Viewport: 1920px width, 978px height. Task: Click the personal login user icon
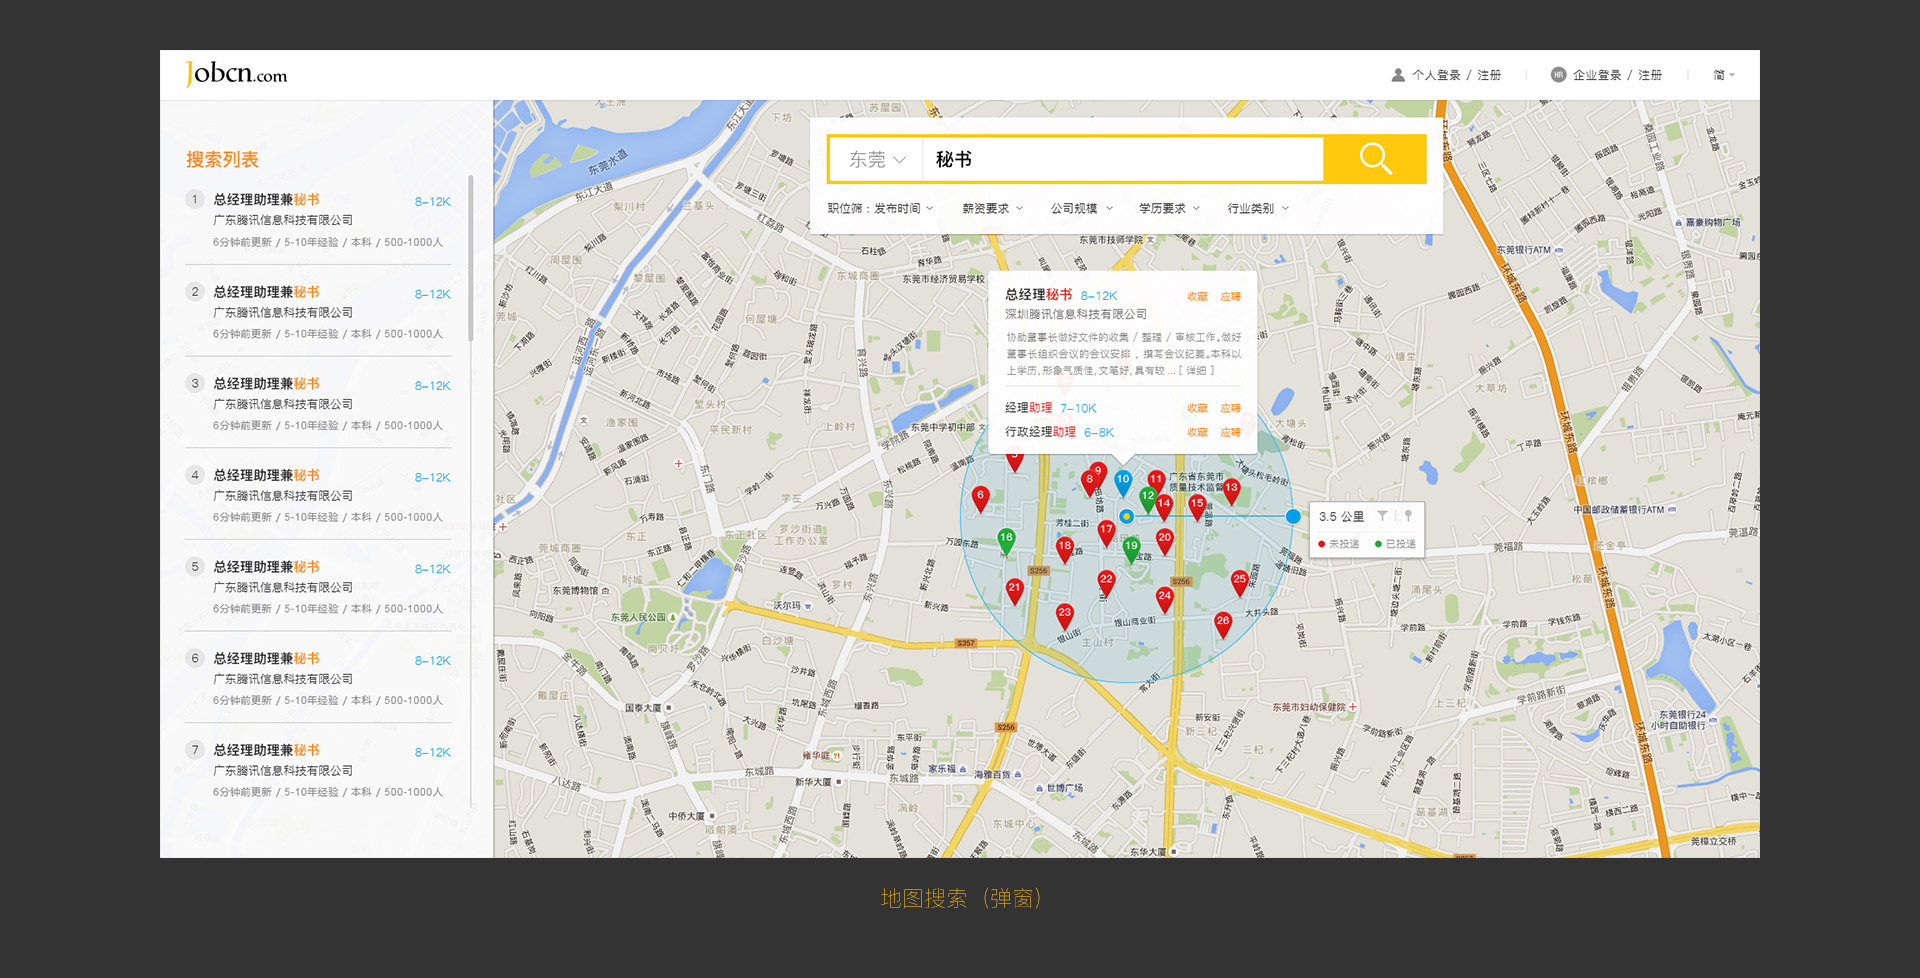(1398, 75)
